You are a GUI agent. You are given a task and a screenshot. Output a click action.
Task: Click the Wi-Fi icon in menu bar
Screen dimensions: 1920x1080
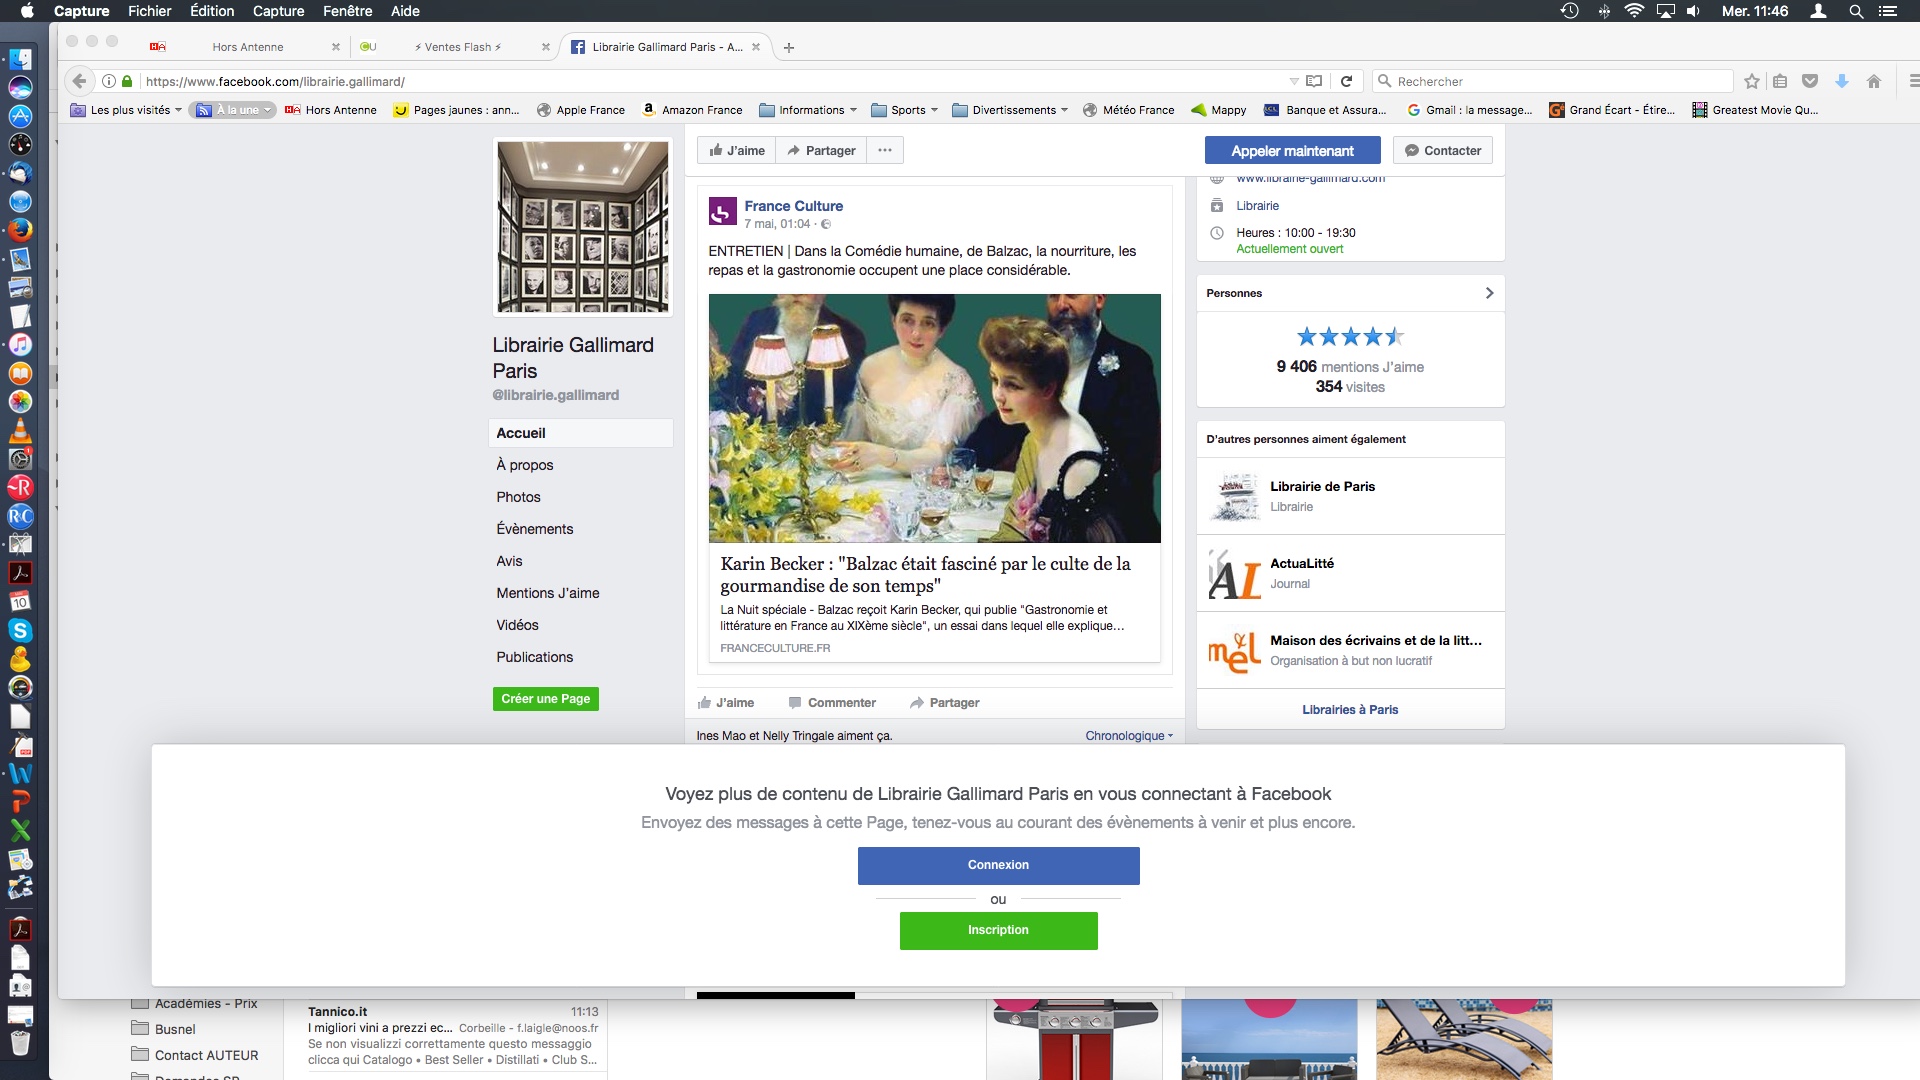[x=1634, y=11]
